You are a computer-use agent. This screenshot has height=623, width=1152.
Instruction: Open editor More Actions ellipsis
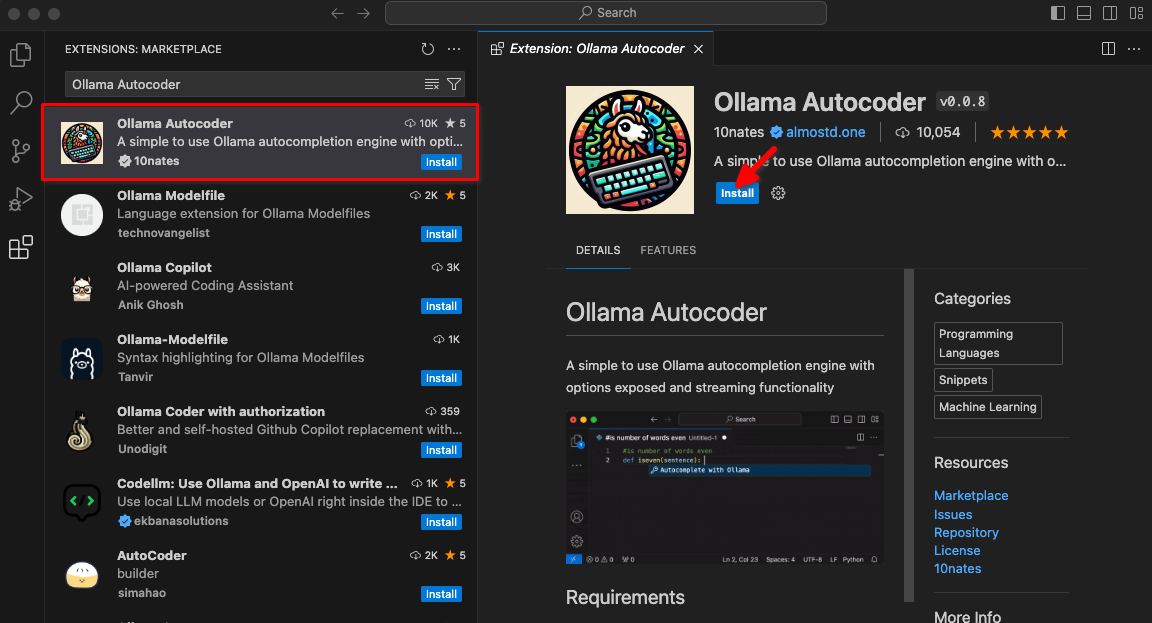coord(1134,48)
